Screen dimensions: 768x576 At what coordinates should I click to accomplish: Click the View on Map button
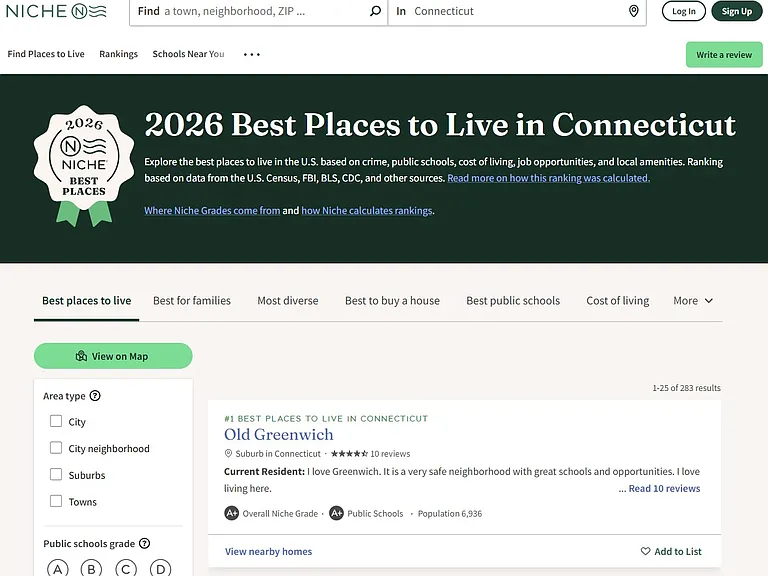click(113, 356)
